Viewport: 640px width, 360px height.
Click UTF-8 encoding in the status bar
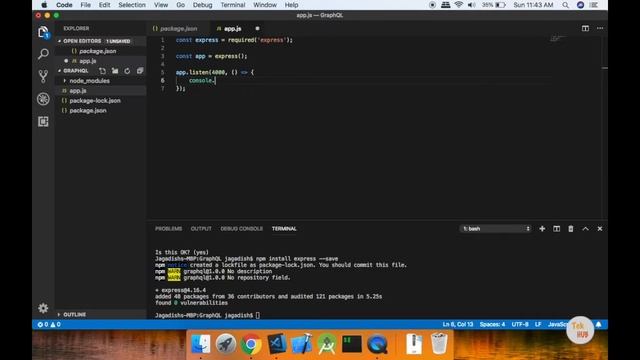click(520, 324)
